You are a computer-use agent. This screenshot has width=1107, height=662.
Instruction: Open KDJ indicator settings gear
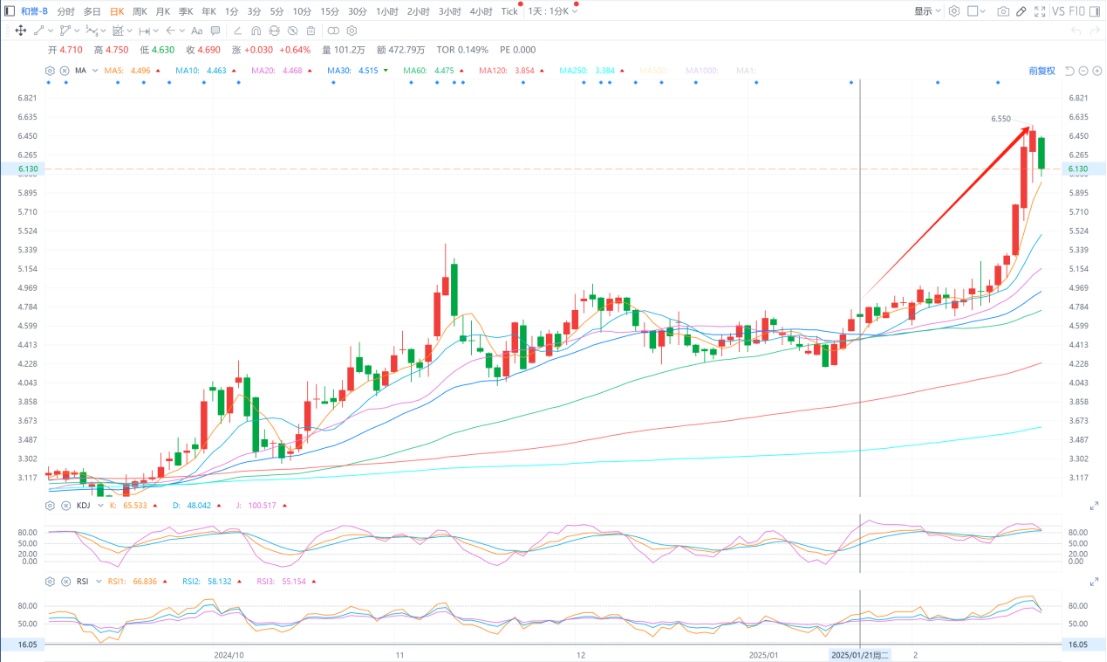click(x=50, y=505)
